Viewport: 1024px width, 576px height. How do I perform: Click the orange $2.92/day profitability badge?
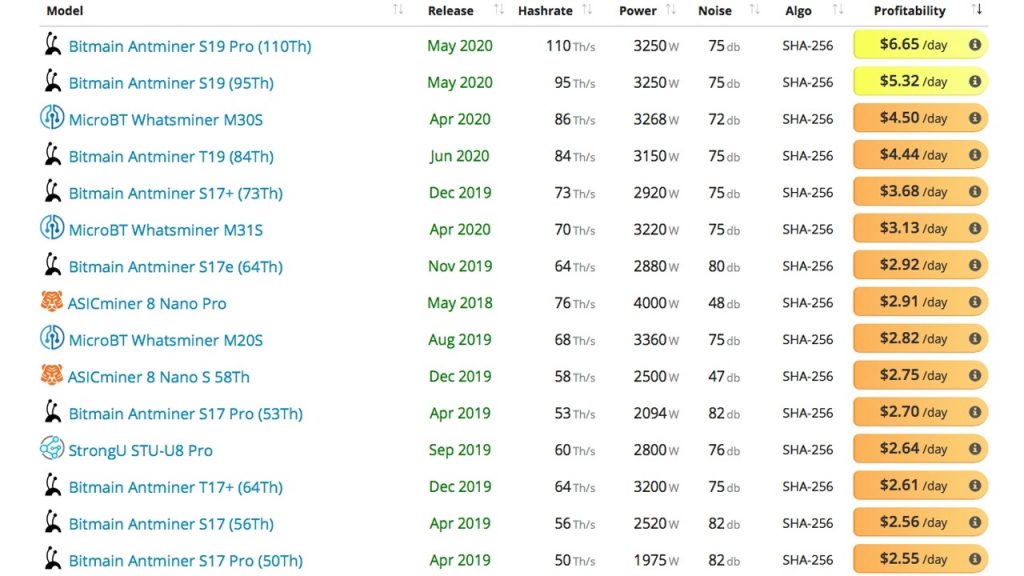[920, 265]
